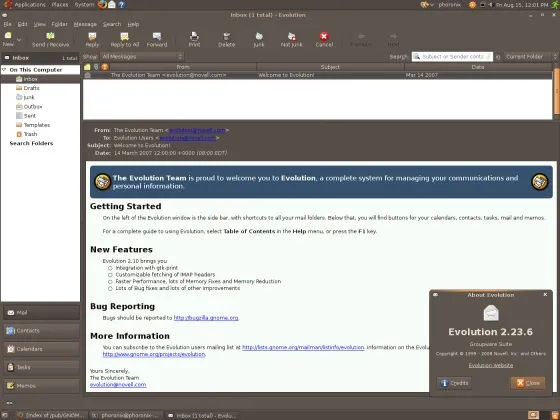
Task: Open the Search menu
Action: click(112, 24)
